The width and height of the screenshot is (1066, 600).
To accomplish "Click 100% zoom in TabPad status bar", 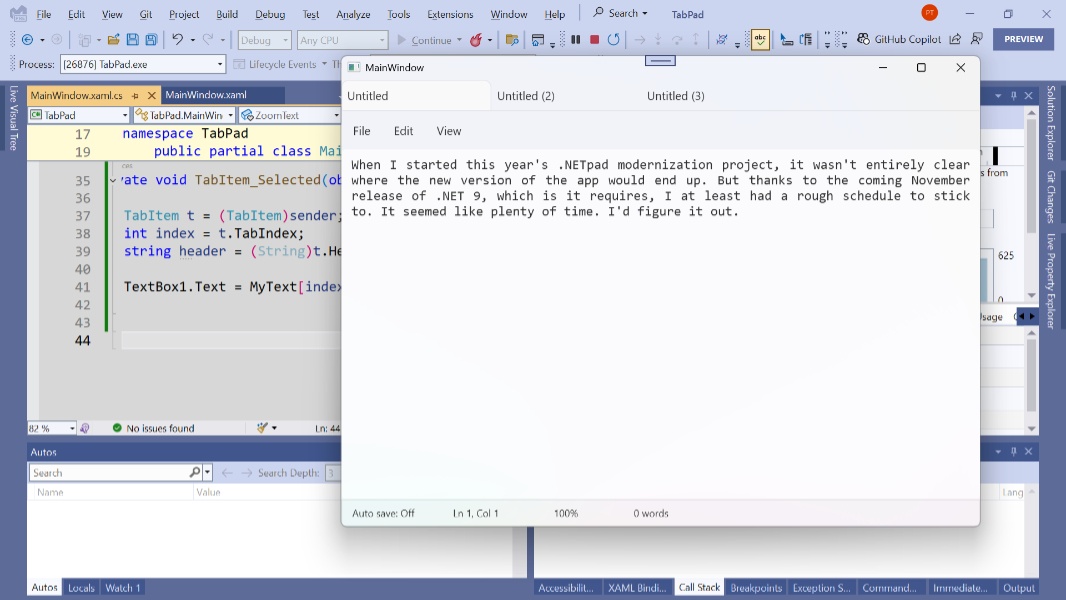I will (565, 512).
